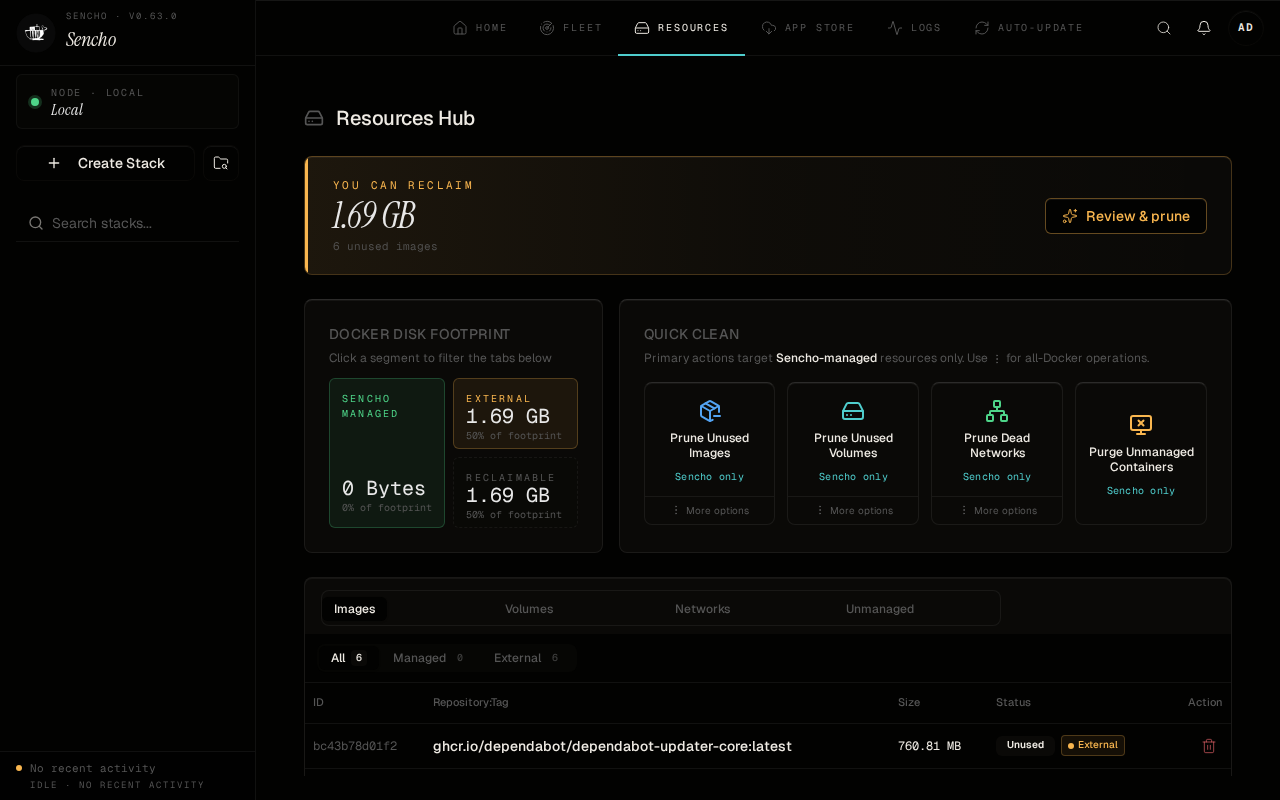Click the sparkle icon on Review & prune
1280x800 pixels.
pyautogui.click(x=1070, y=216)
